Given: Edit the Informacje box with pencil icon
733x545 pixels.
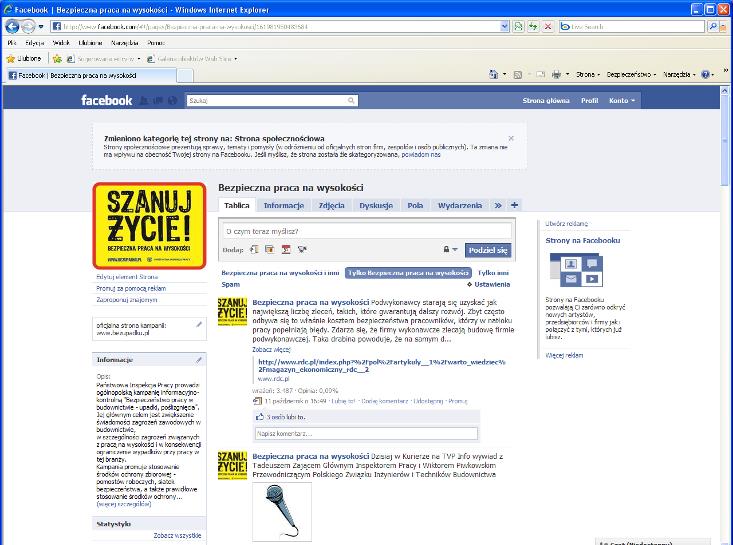Looking at the screenshot, I should click(x=199, y=360).
